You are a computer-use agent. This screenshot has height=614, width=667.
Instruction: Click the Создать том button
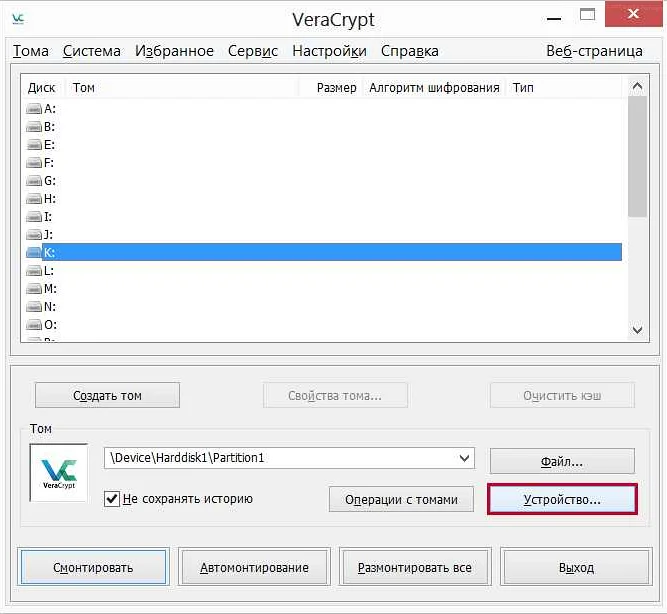pyautogui.click(x=107, y=396)
